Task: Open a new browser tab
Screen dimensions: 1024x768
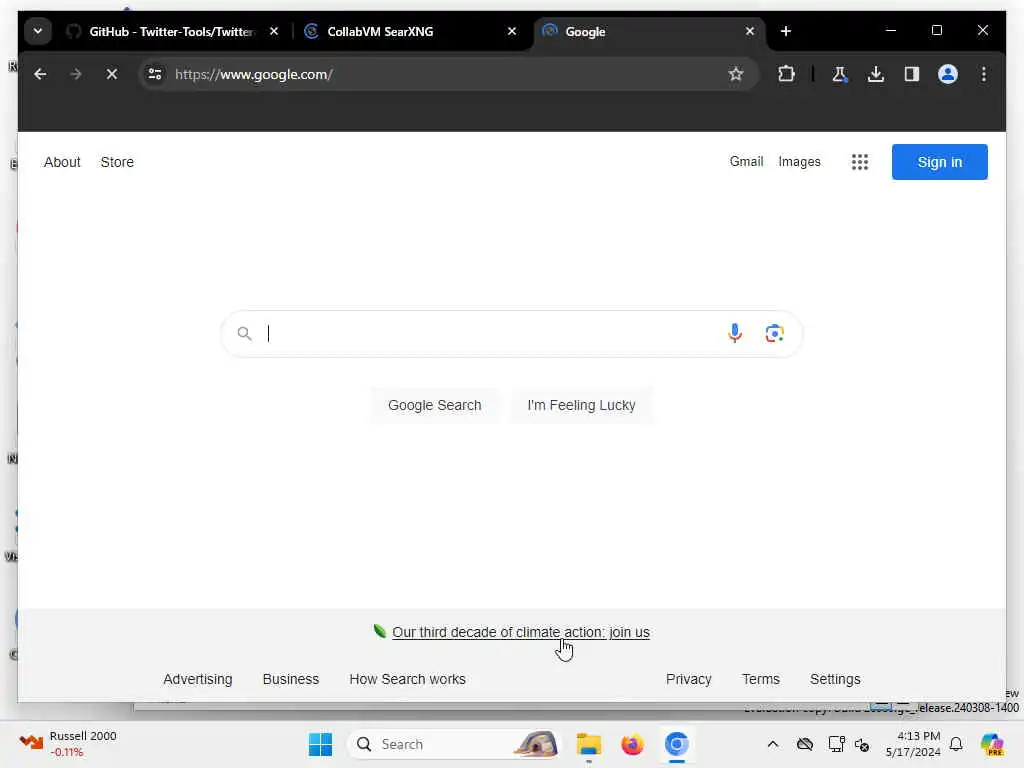Action: click(x=786, y=31)
